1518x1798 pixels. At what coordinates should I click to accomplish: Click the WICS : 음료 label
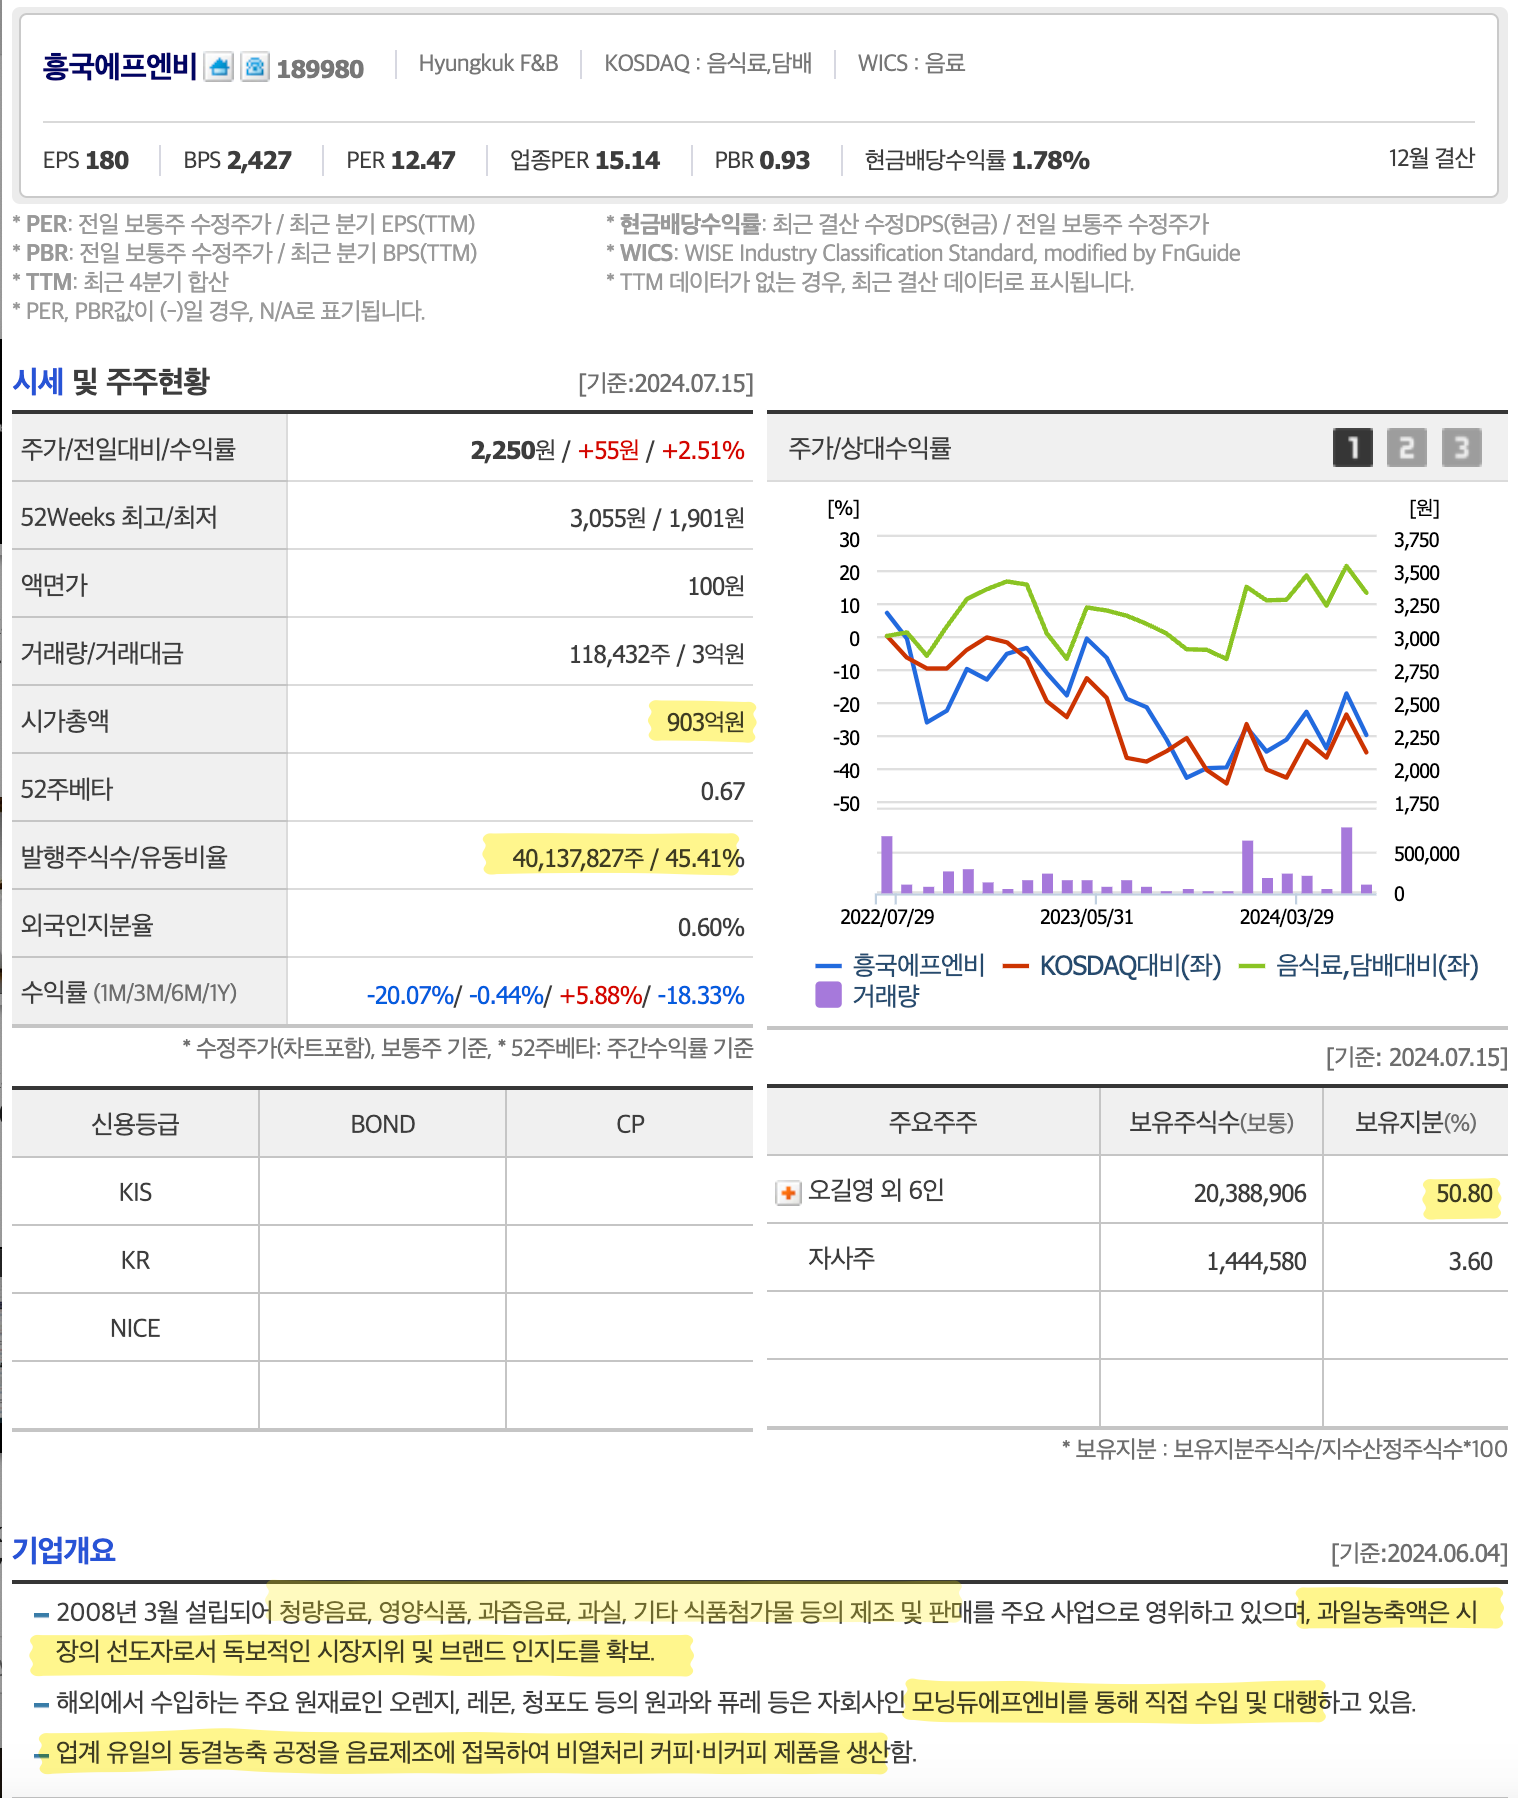911,63
